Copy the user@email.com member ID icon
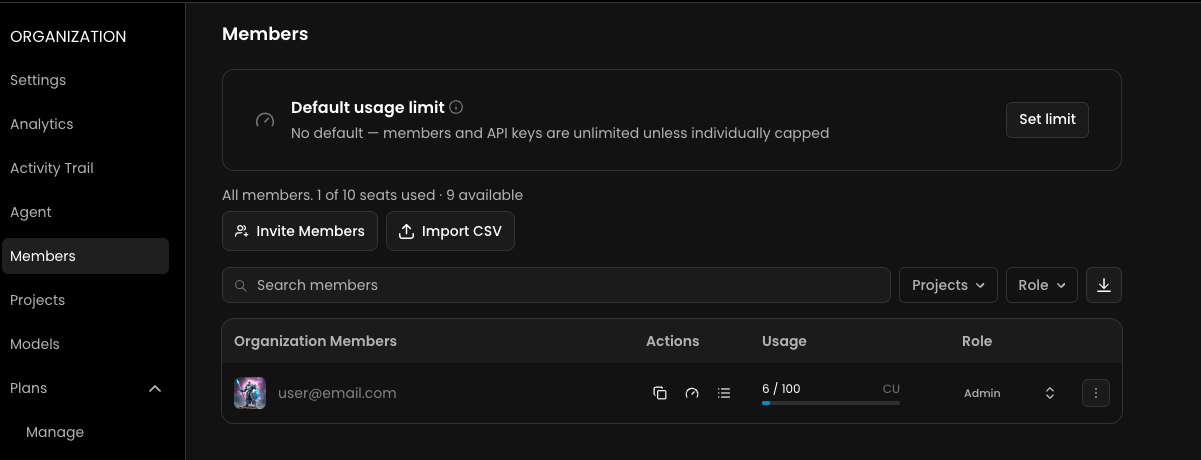This screenshot has width=1201, height=460. click(660, 393)
